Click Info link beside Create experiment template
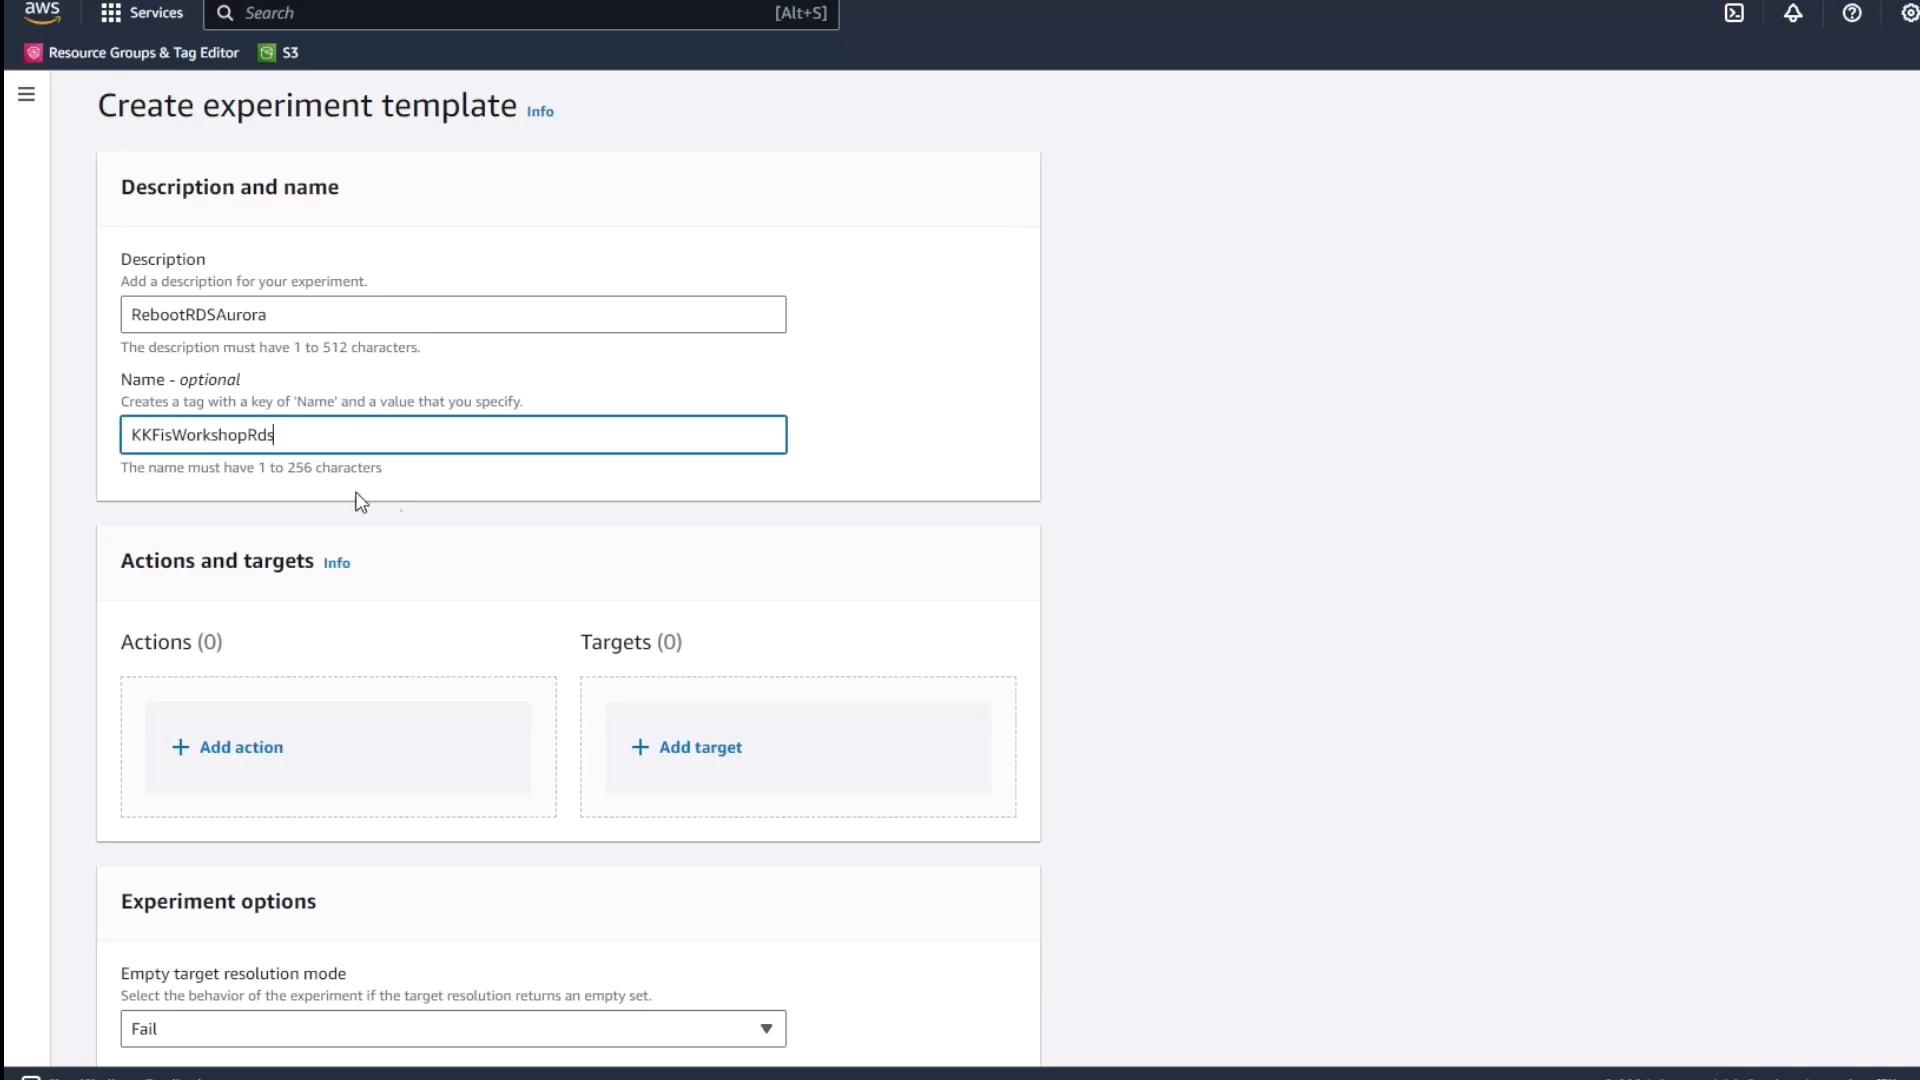1920x1080 pixels. 540,112
